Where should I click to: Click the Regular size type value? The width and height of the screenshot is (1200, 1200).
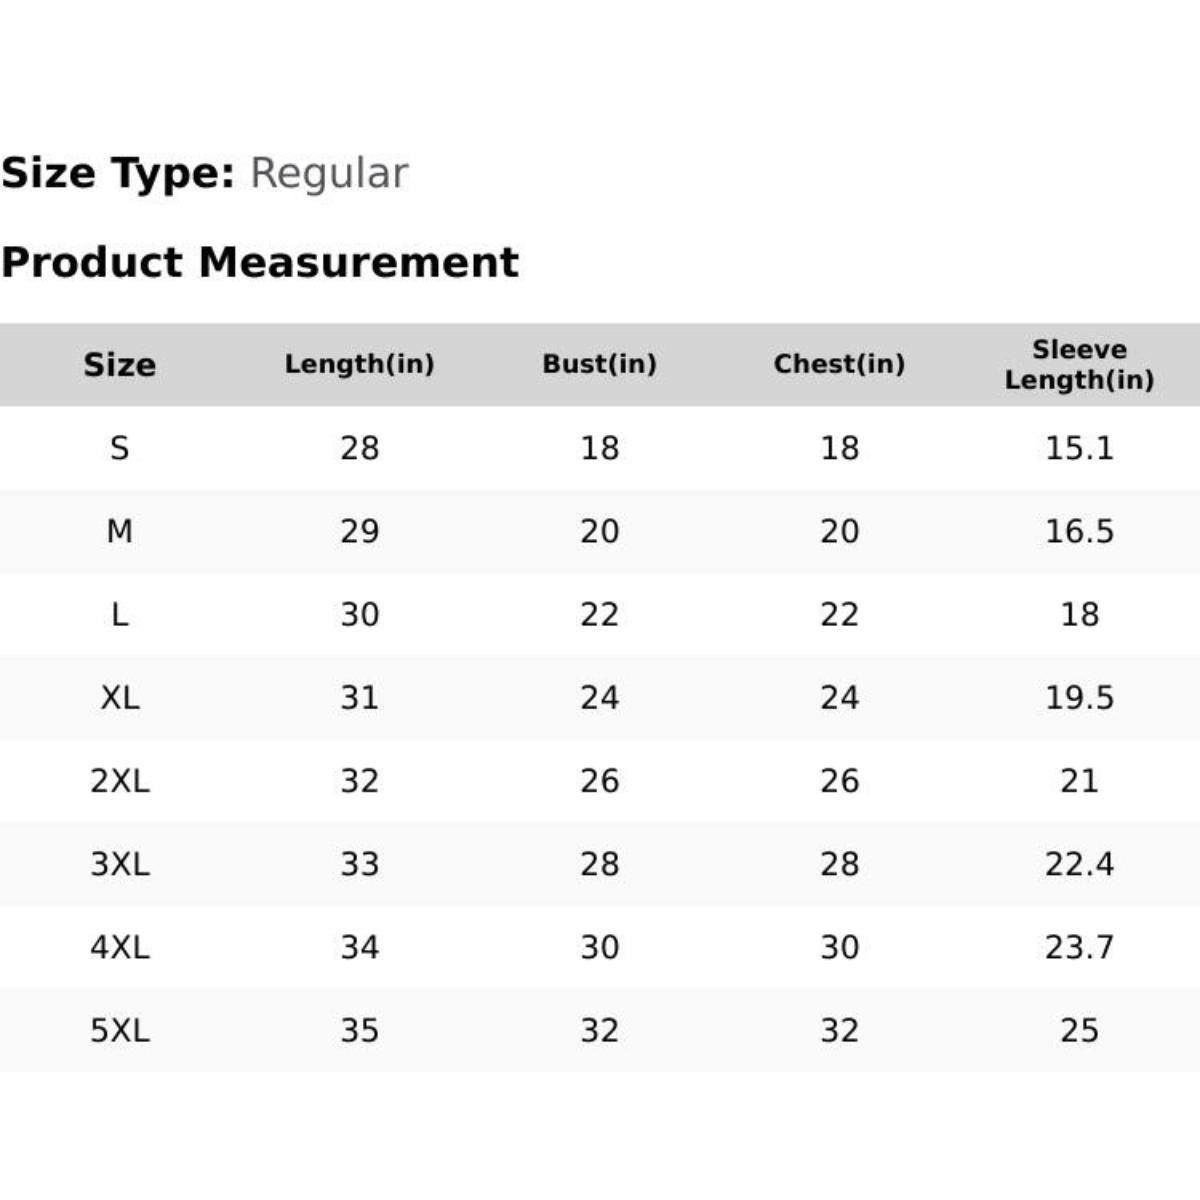(x=329, y=173)
